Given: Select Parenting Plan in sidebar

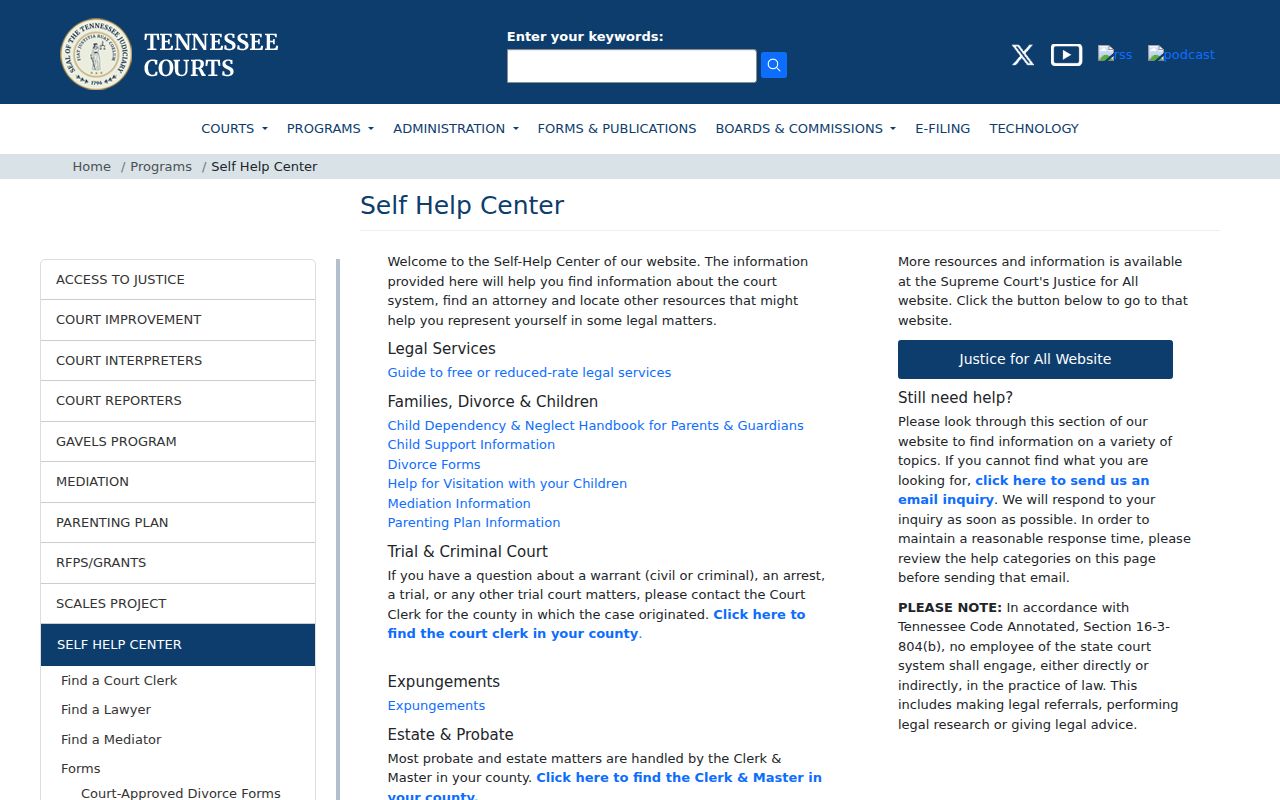Looking at the screenshot, I should tap(178, 522).
